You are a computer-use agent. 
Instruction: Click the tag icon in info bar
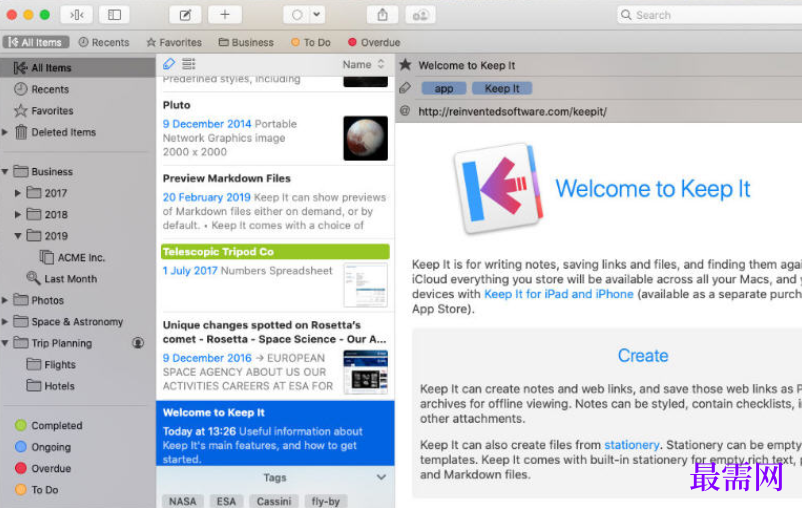(x=405, y=88)
